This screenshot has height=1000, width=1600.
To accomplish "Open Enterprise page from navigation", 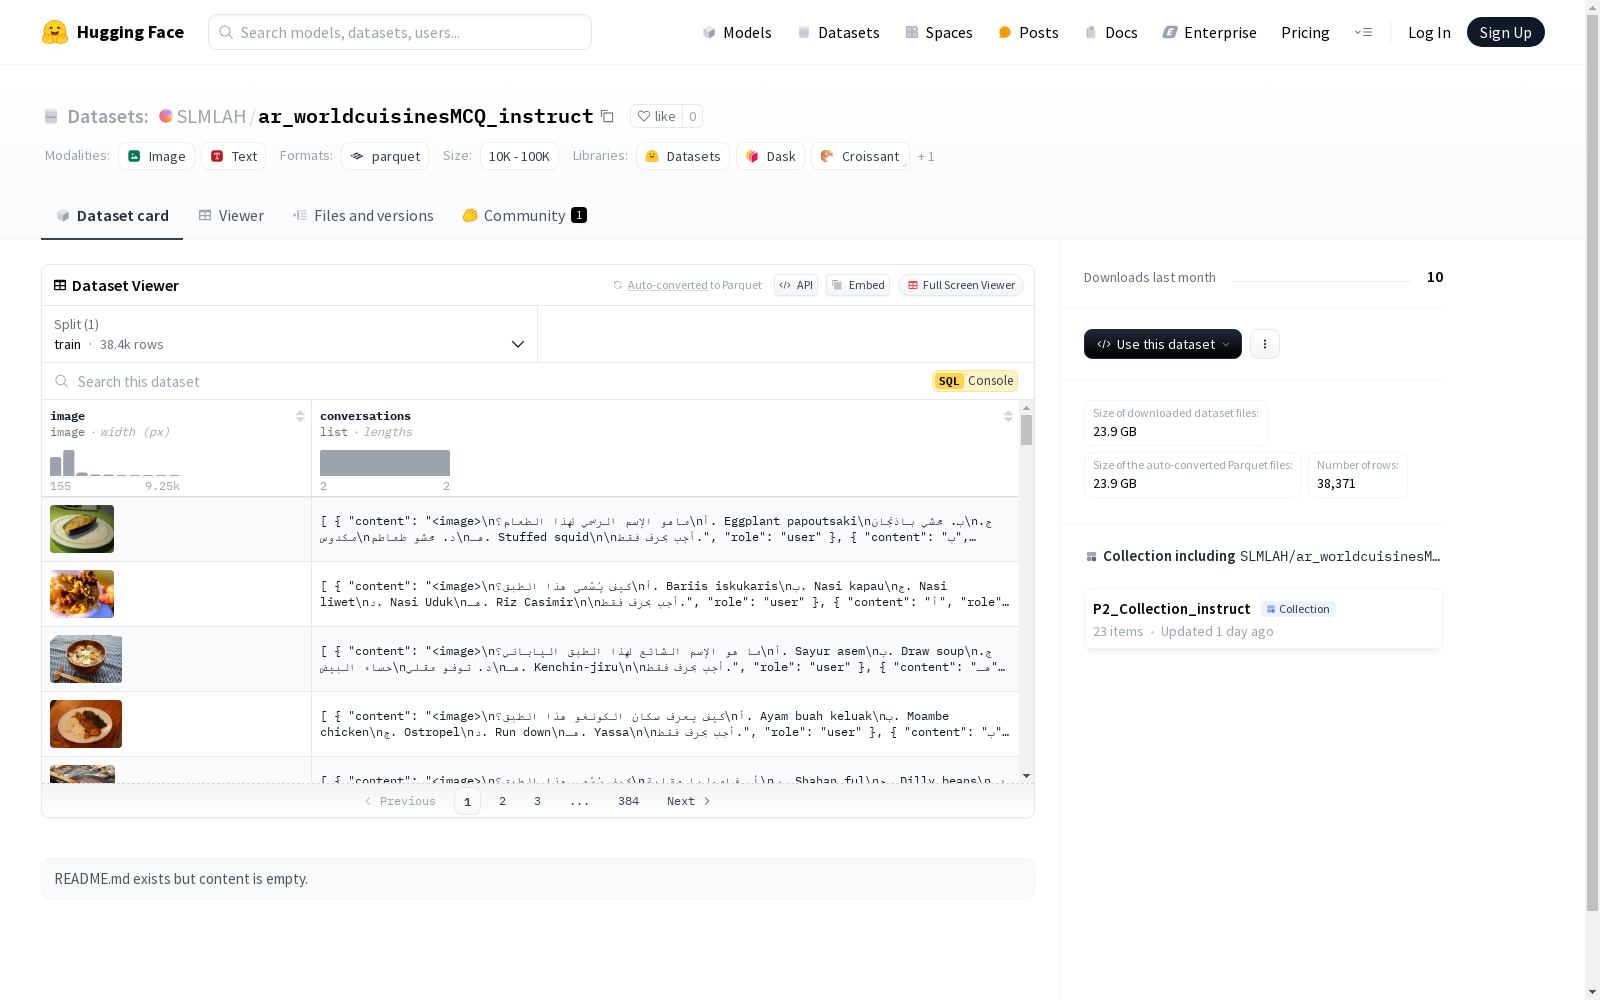I will click(x=1209, y=32).
